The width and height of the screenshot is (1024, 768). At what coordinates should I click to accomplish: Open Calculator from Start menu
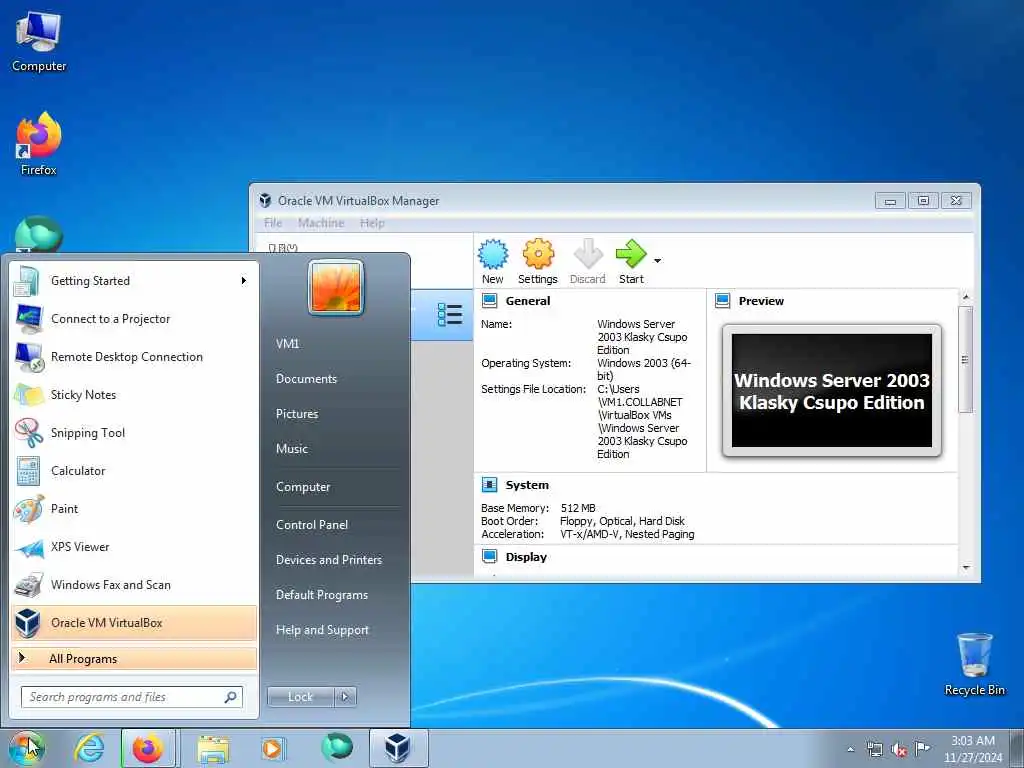pos(134,471)
